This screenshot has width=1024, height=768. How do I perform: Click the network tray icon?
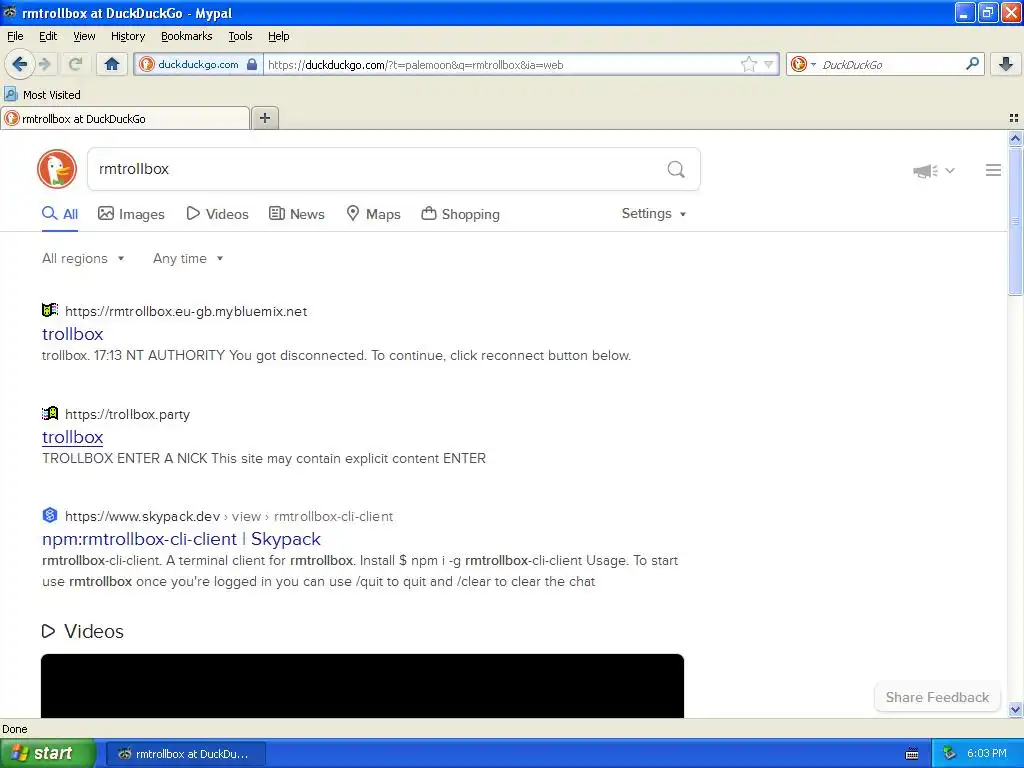pos(950,754)
